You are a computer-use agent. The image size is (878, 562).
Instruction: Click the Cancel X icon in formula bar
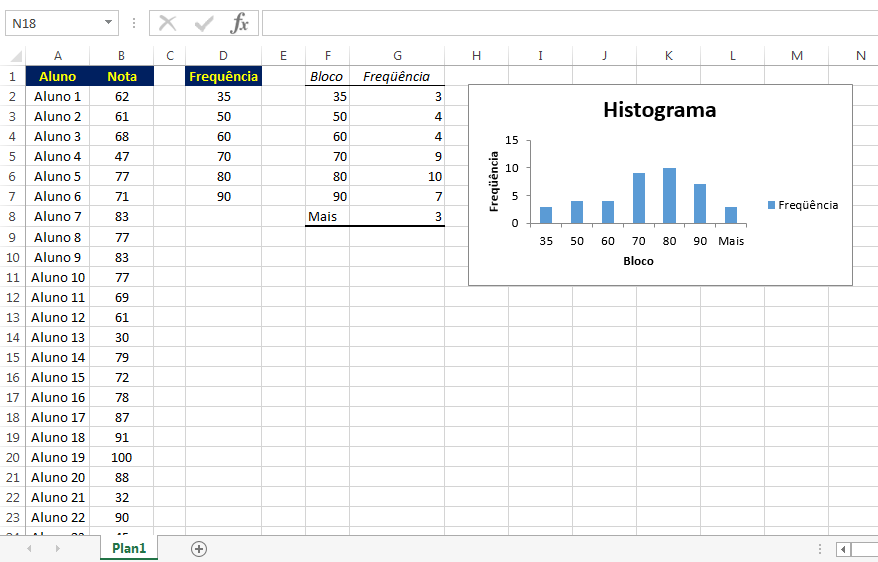(168, 23)
